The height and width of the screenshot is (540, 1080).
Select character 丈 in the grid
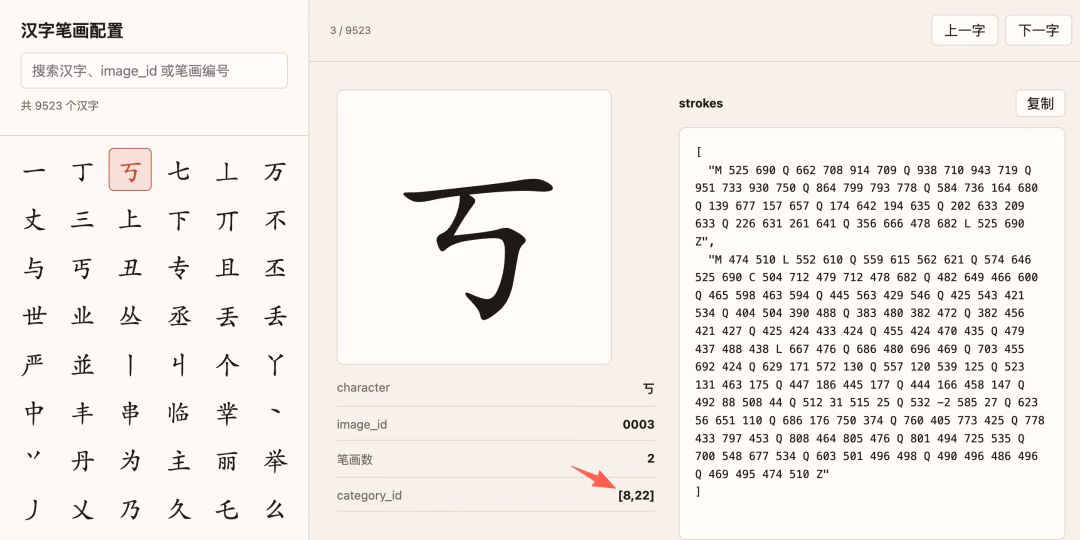pos(34,218)
